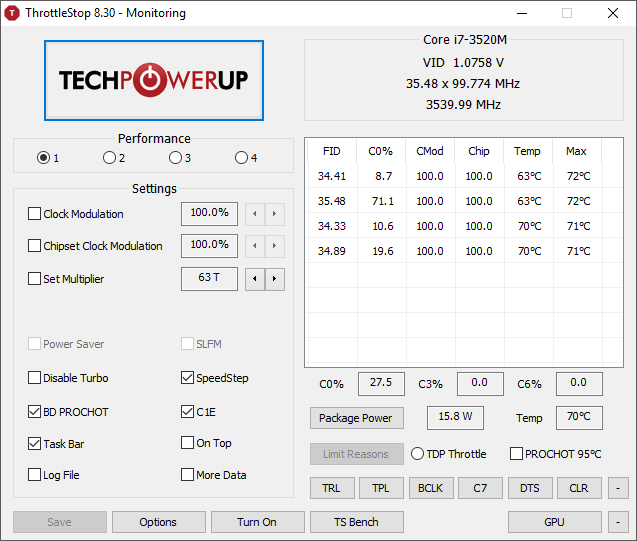Click the BCLK button

point(431,488)
